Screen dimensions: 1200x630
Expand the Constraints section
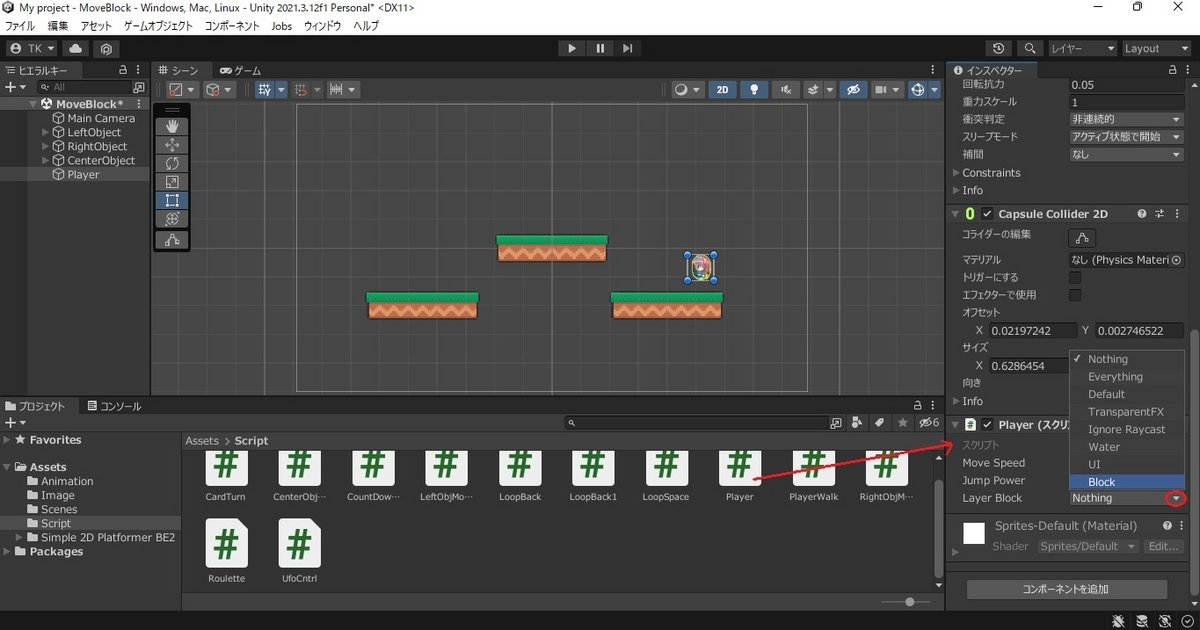(x=956, y=173)
